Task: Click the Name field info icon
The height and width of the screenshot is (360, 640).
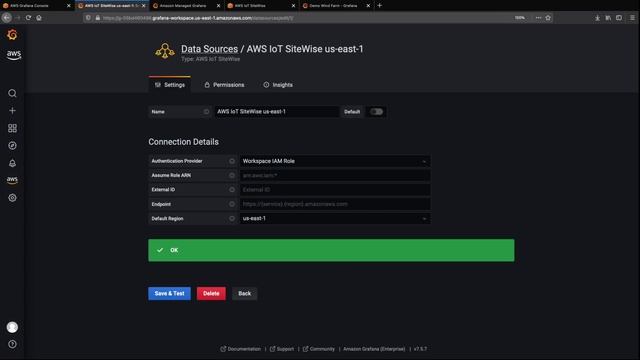Action: click(x=206, y=111)
